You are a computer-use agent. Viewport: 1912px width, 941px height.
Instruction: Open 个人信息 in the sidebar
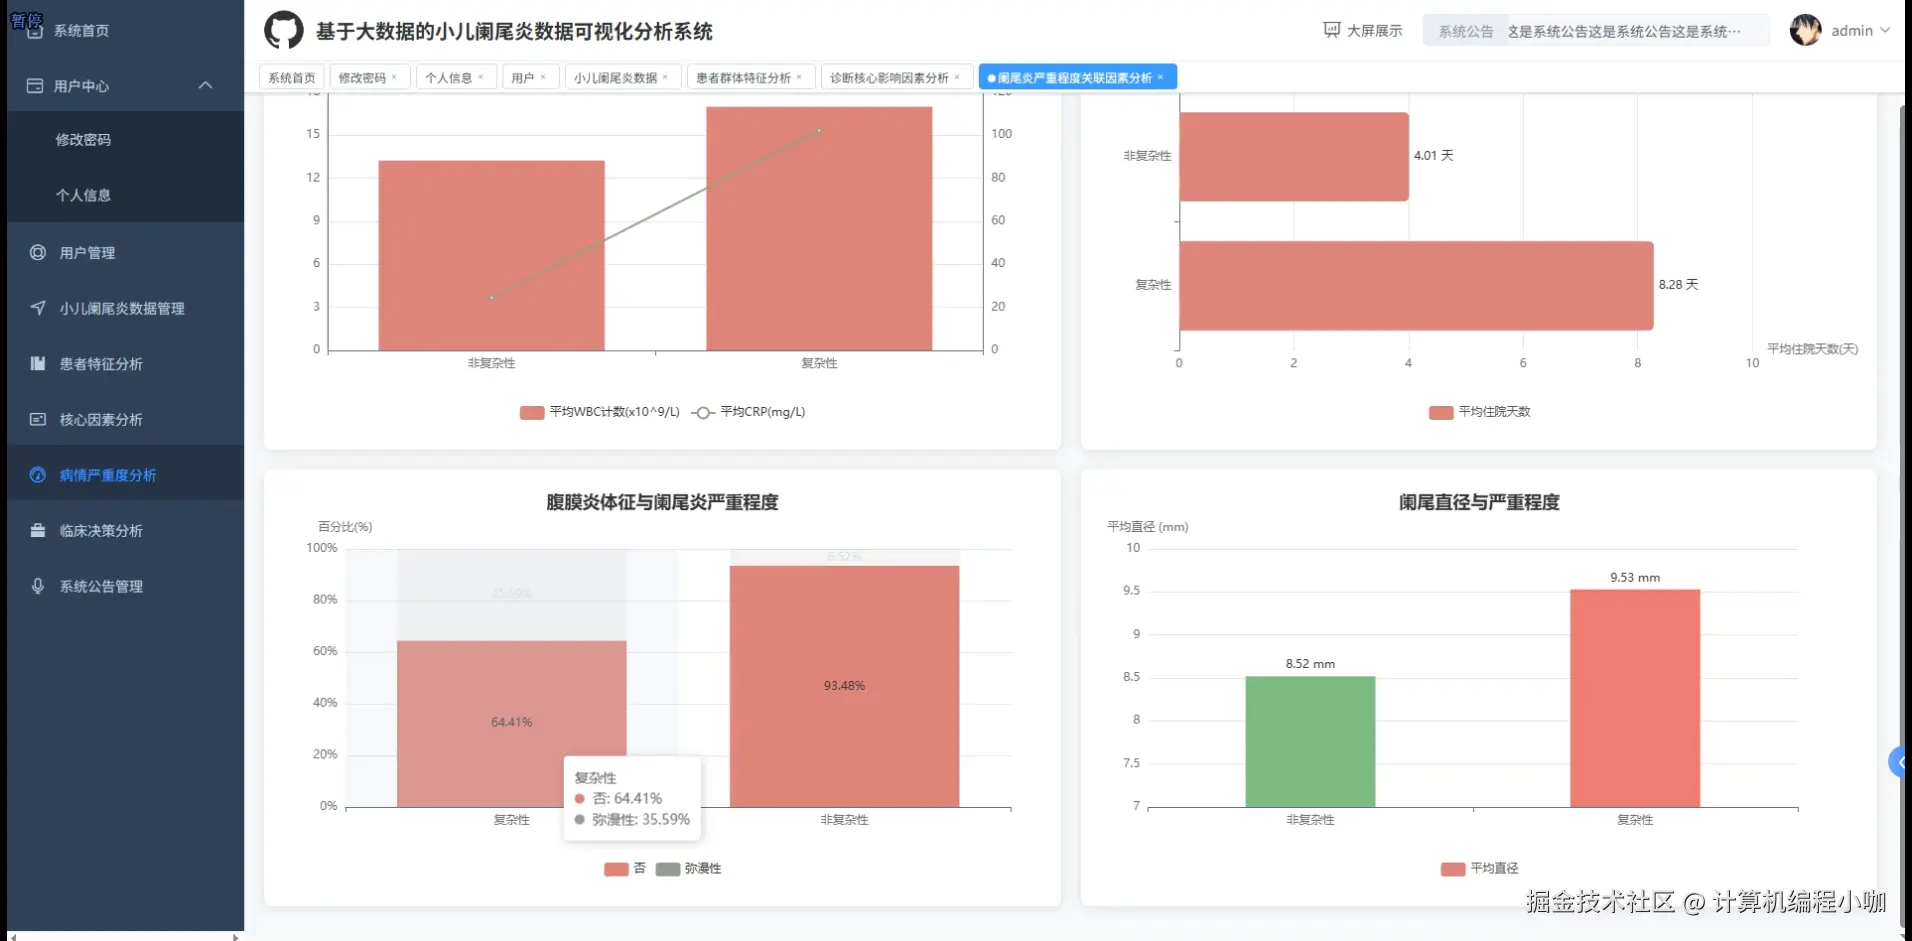point(83,195)
